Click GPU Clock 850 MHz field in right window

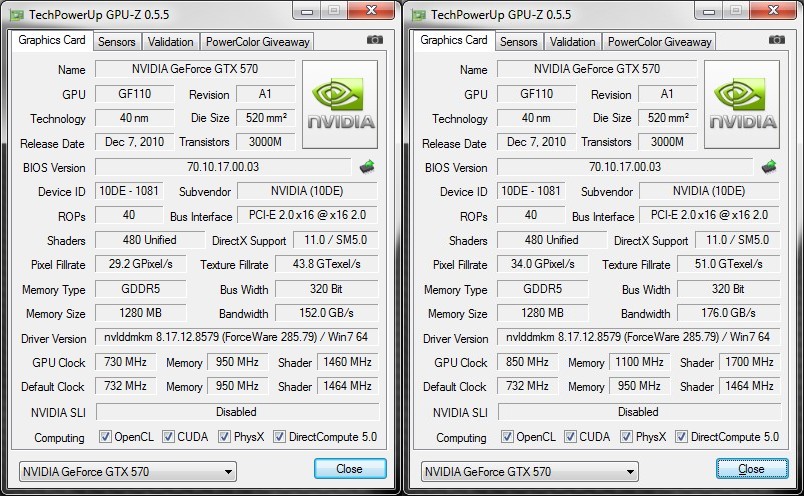(529, 362)
